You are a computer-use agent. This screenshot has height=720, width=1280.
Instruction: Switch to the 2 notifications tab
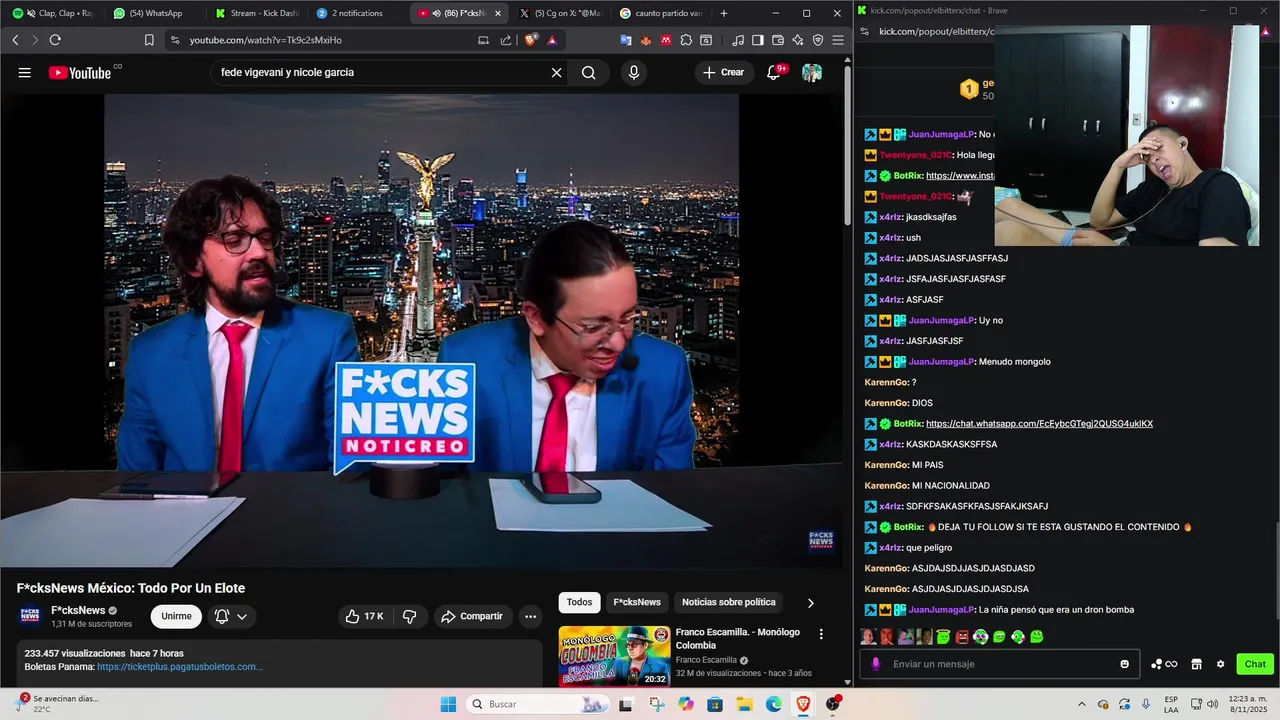pos(357,13)
